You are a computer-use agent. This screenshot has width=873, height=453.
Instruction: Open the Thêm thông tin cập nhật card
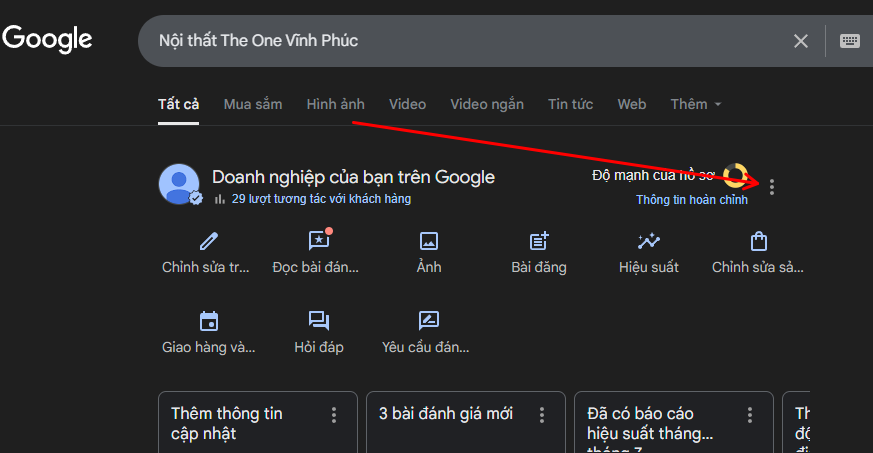coord(258,422)
